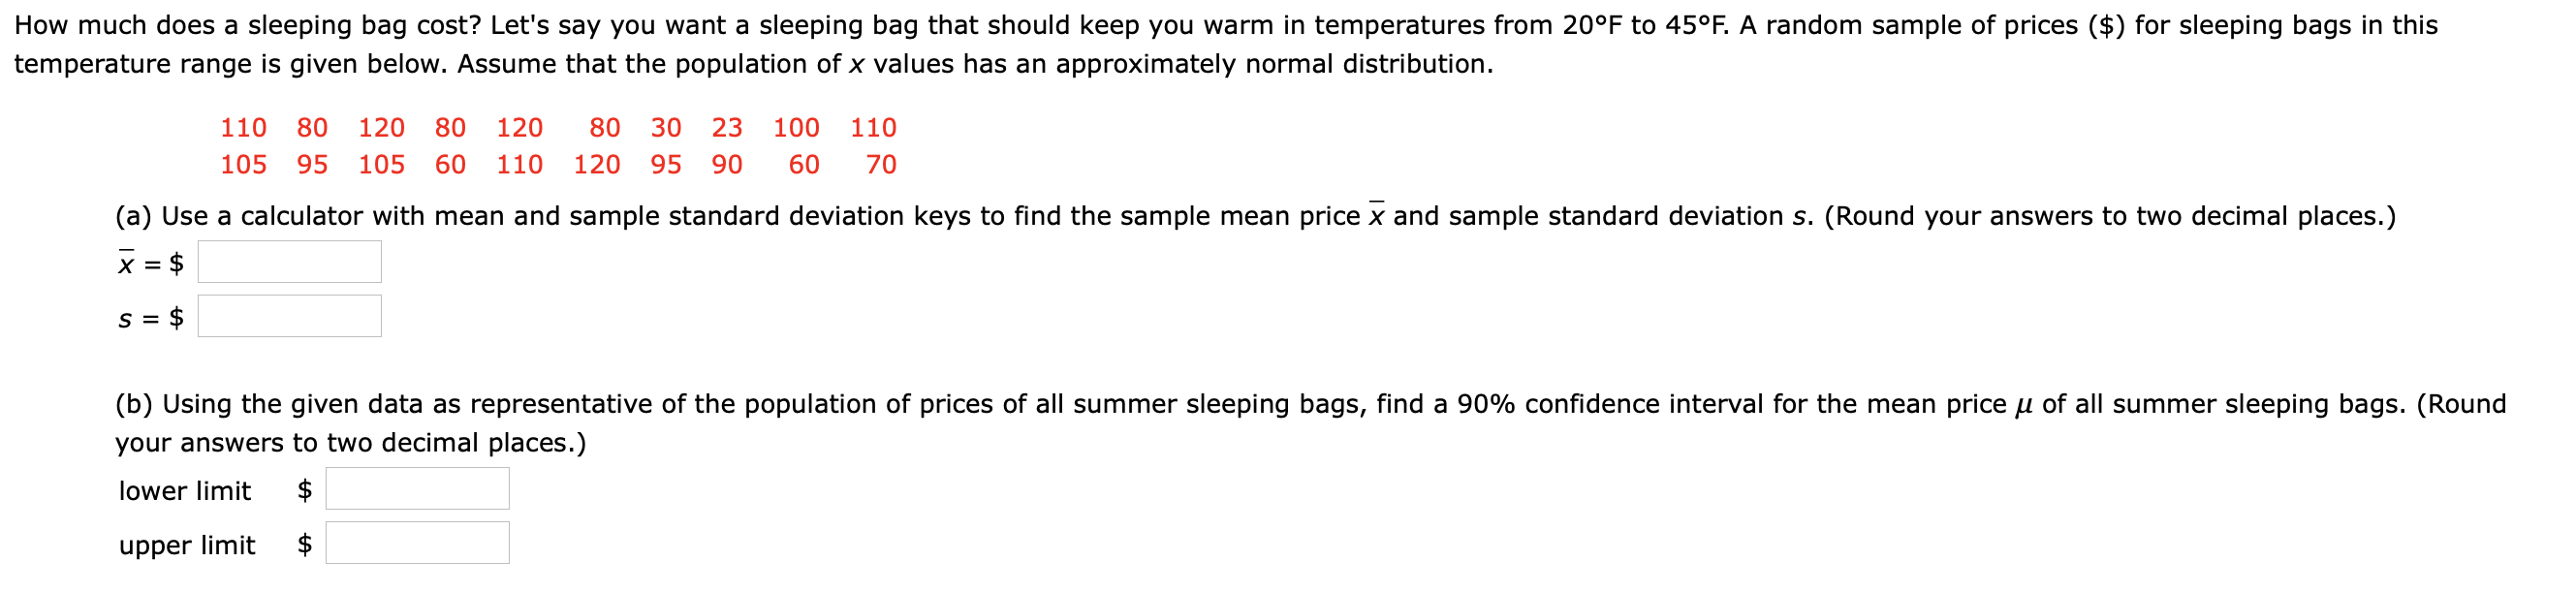Click the dollar sign next to lower limit
The image size is (2576, 593).
coord(304,491)
